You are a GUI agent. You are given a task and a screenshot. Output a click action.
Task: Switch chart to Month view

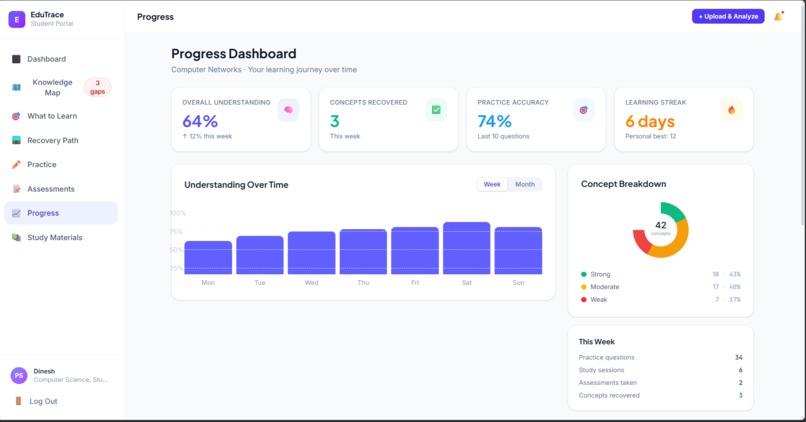(525, 185)
